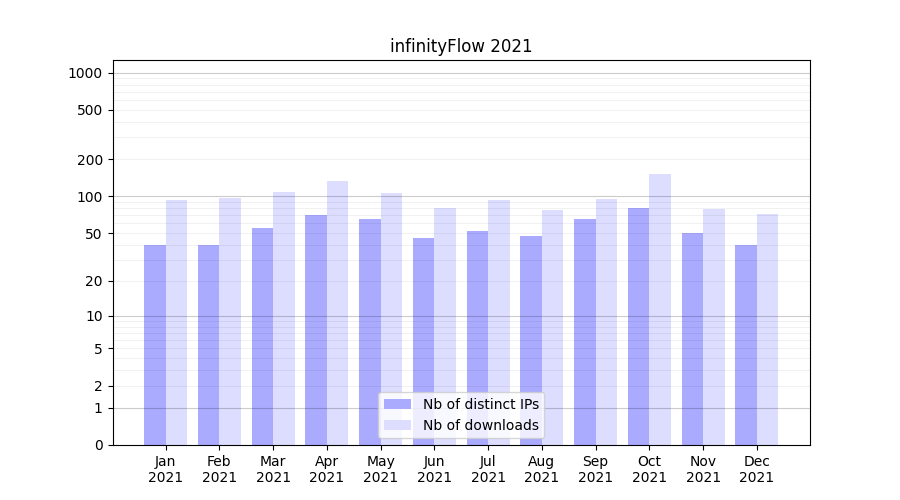Viewport: 900px width, 500px height.
Task: Click the "Mar 2021" x-axis label
Action: 273,469
